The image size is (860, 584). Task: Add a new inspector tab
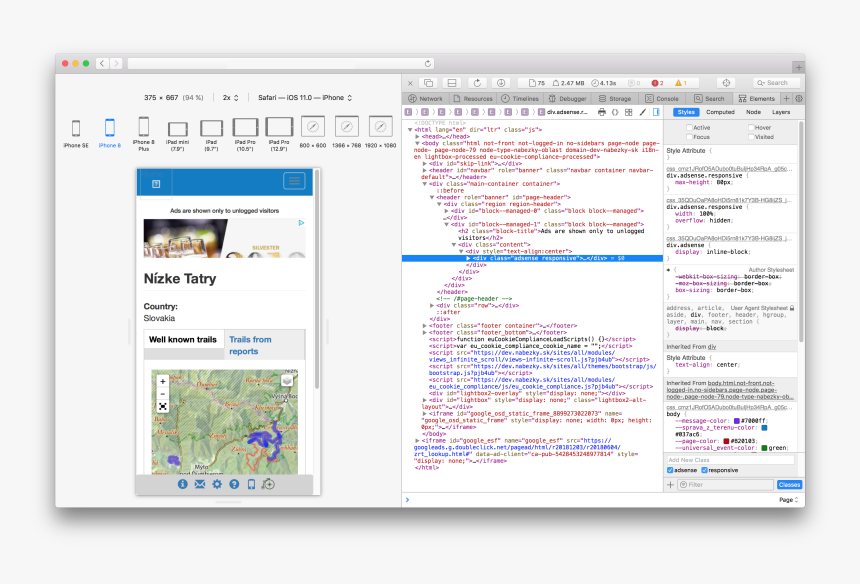coord(787,99)
